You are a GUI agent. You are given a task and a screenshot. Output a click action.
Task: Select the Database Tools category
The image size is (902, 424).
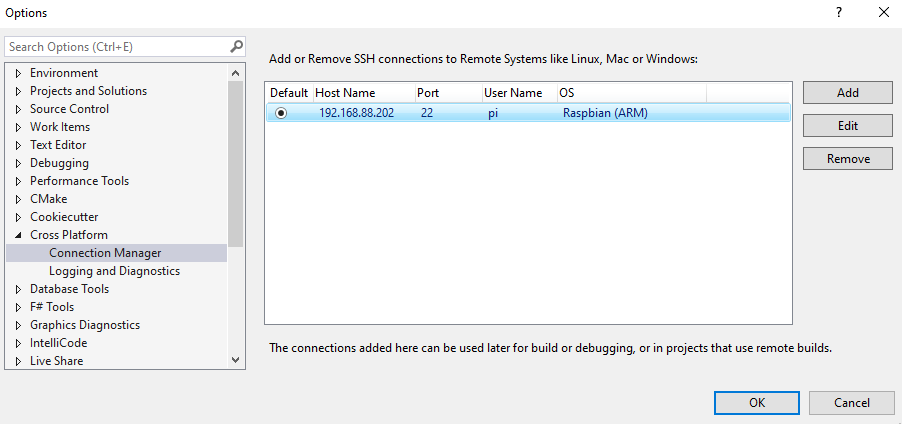pos(70,289)
